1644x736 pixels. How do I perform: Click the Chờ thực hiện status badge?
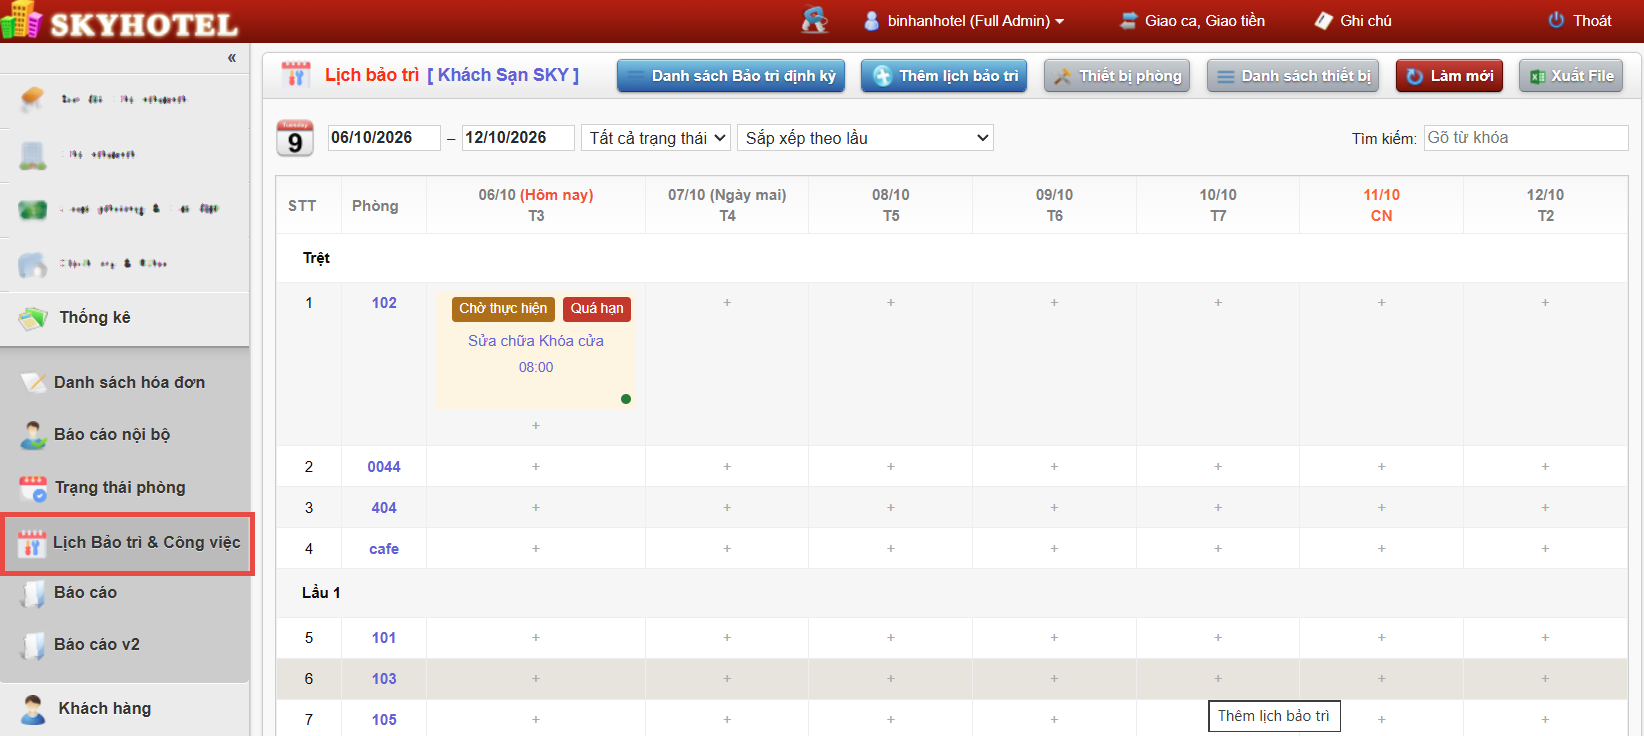(x=503, y=309)
